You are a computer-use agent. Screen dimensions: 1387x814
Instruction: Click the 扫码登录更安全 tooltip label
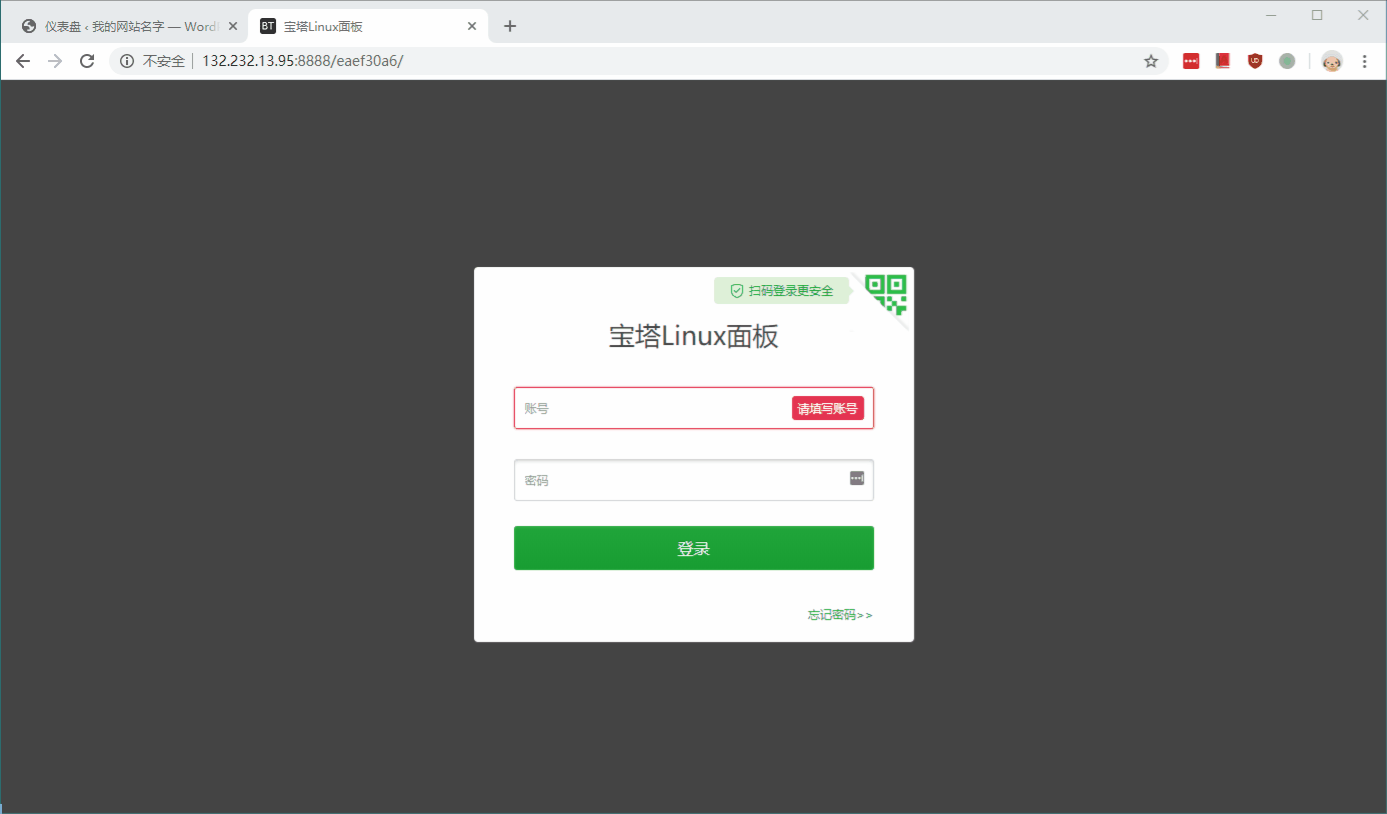781,291
